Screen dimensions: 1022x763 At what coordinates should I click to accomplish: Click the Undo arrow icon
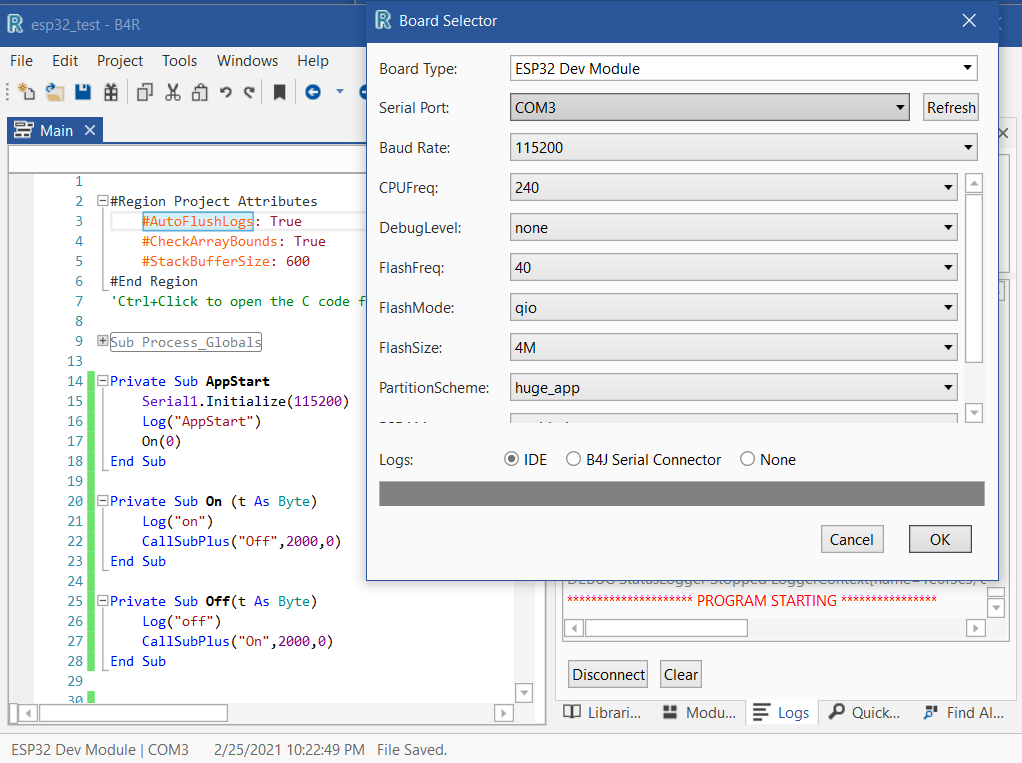(x=226, y=92)
